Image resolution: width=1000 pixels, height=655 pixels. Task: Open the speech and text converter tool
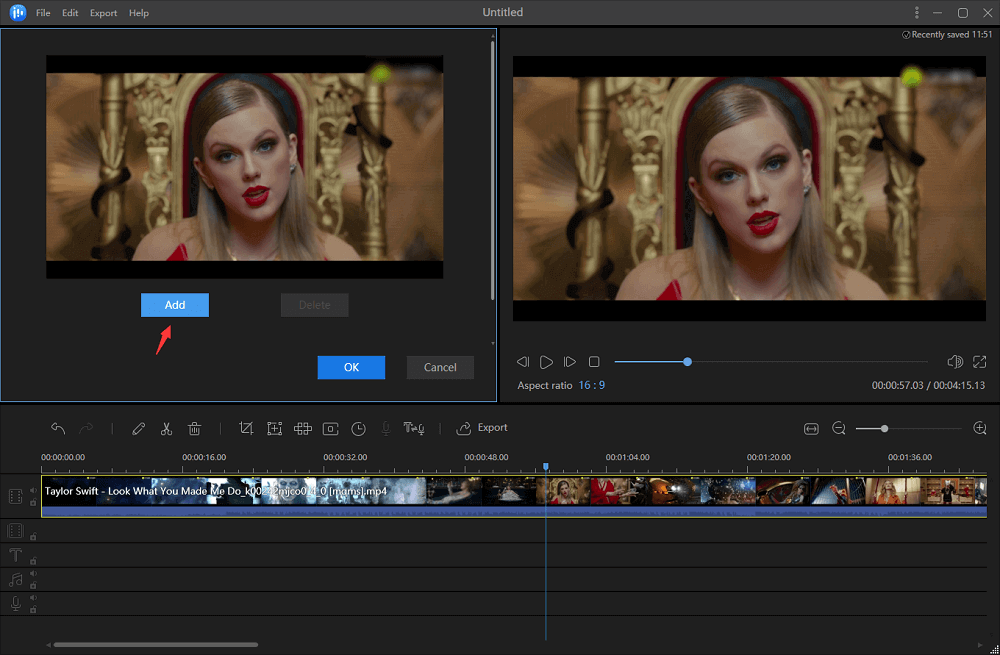pos(414,429)
